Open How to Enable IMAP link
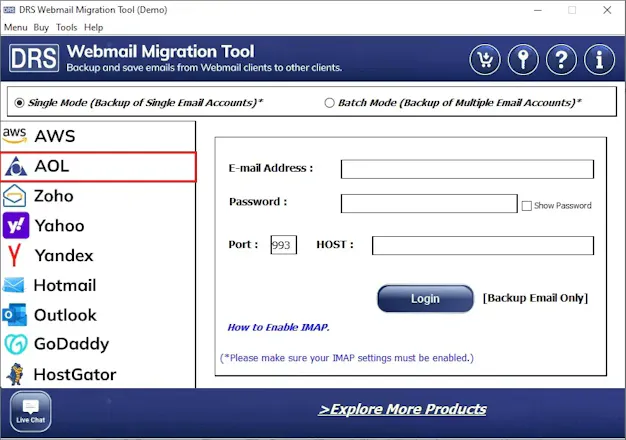Viewport: 626px width, 440px height. pyautogui.click(x=278, y=327)
